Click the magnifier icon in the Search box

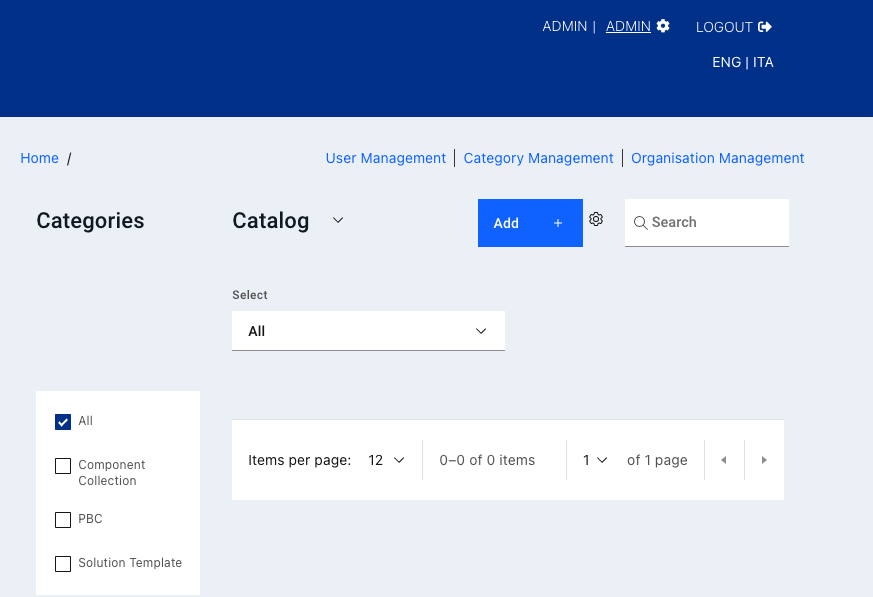click(x=641, y=222)
